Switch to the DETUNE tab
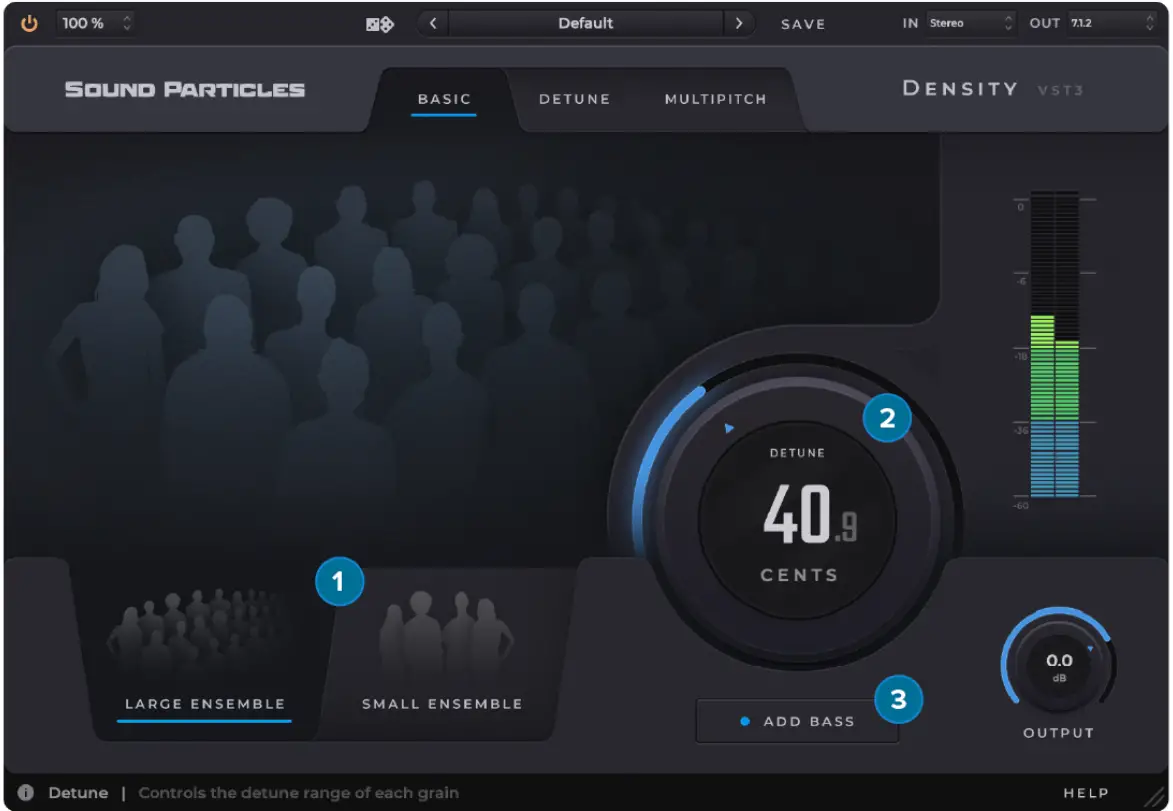Image resolution: width=1173 pixels, height=811 pixels. 575,99
